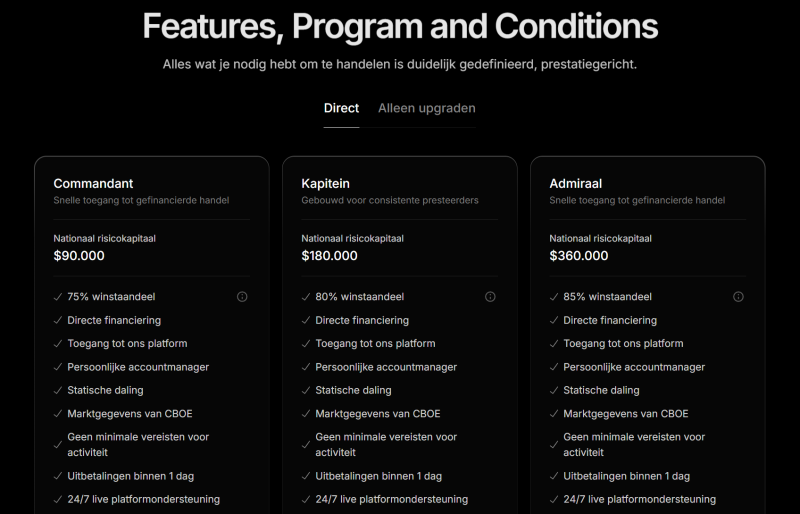The image size is (800, 514).
Task: Show the info icon details for 85% winstaandeel
Action: [738, 297]
